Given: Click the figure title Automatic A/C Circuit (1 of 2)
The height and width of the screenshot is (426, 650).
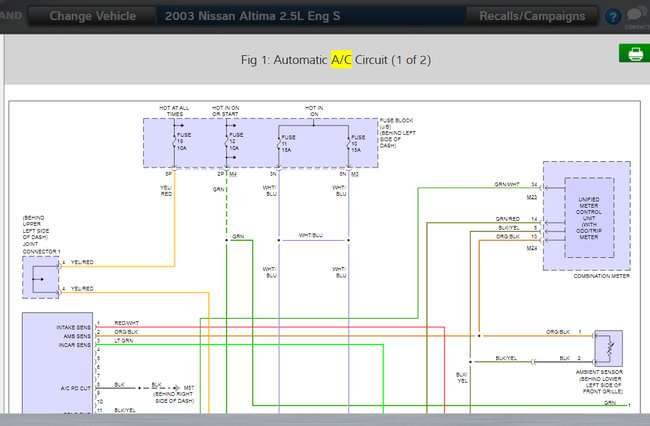Looking at the screenshot, I should pyautogui.click(x=336, y=60).
